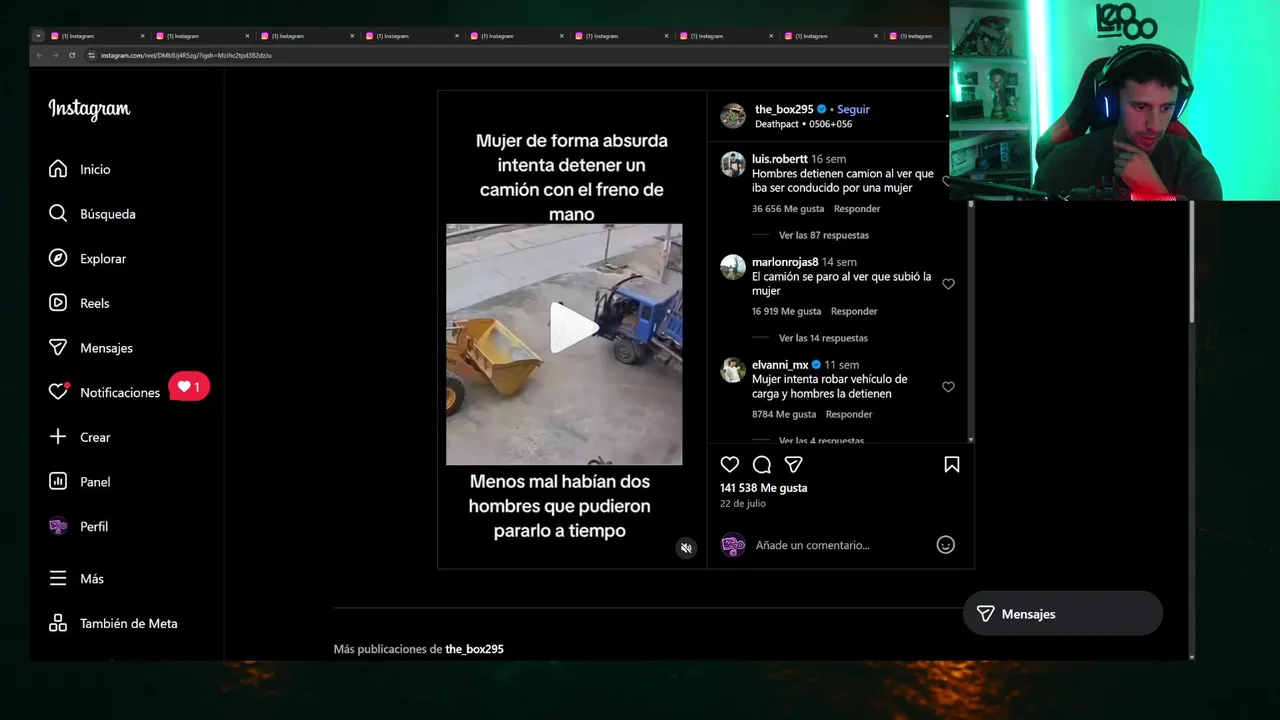Viewport: 1280px width, 720px height.
Task: Expand Ver las 14 respuestas
Action: (x=823, y=338)
